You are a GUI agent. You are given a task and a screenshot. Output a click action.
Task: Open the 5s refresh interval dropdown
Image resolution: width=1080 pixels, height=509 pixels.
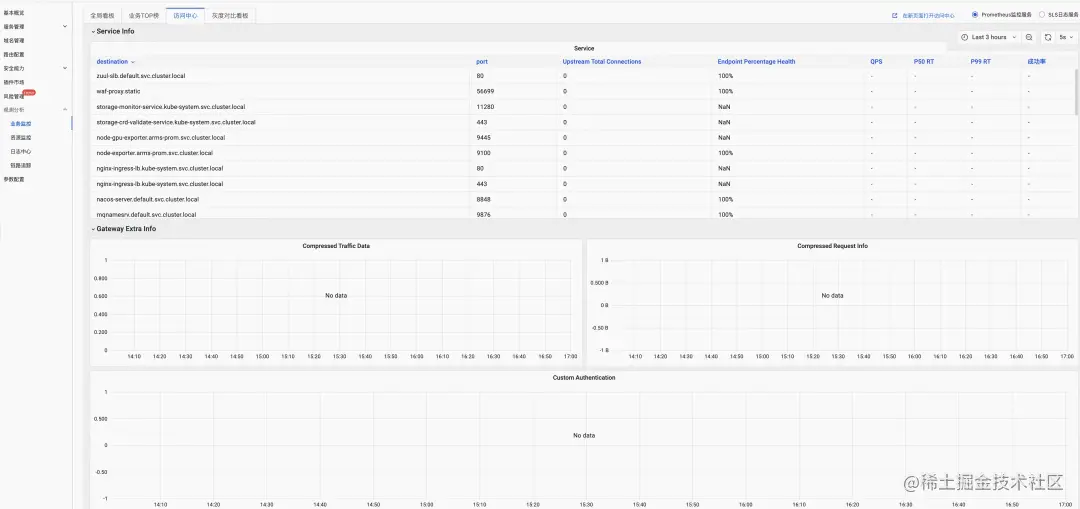(1066, 37)
